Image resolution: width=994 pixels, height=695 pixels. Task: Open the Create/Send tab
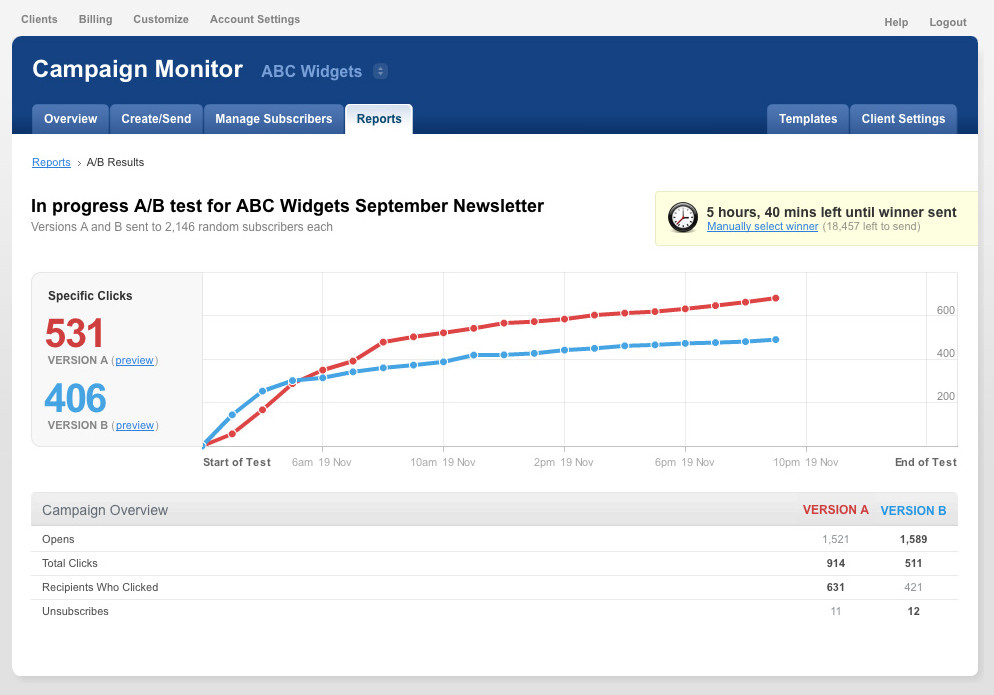tap(156, 119)
